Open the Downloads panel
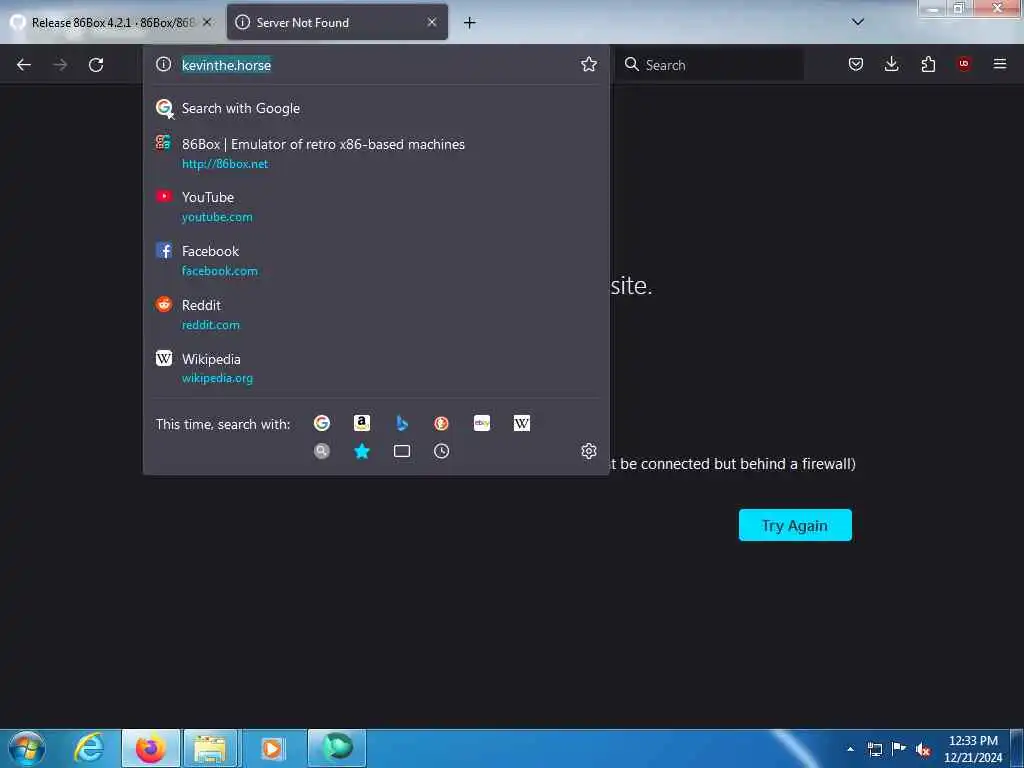The width and height of the screenshot is (1024, 768). click(891, 64)
